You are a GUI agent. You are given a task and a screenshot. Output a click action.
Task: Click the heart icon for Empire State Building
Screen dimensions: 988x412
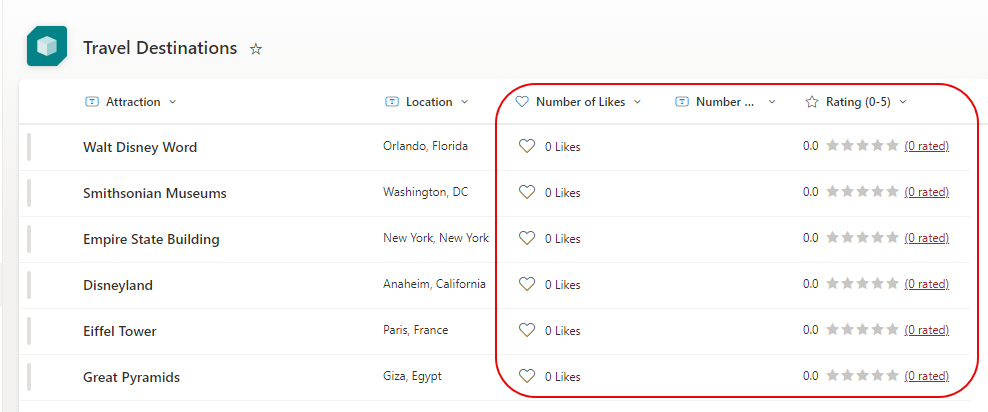[x=527, y=238]
